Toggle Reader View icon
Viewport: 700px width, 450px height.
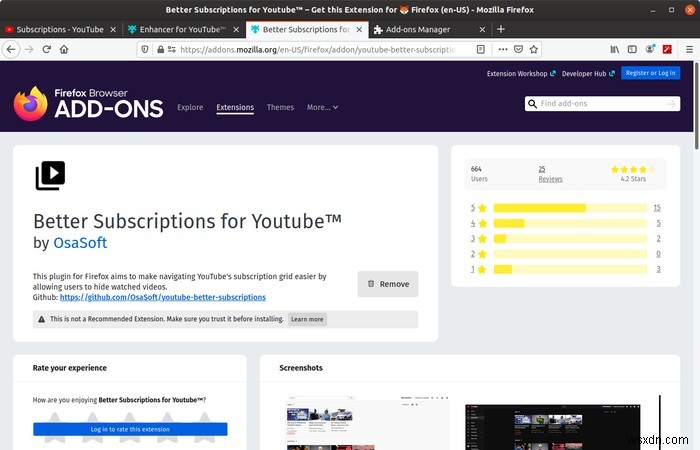[x=481, y=49]
